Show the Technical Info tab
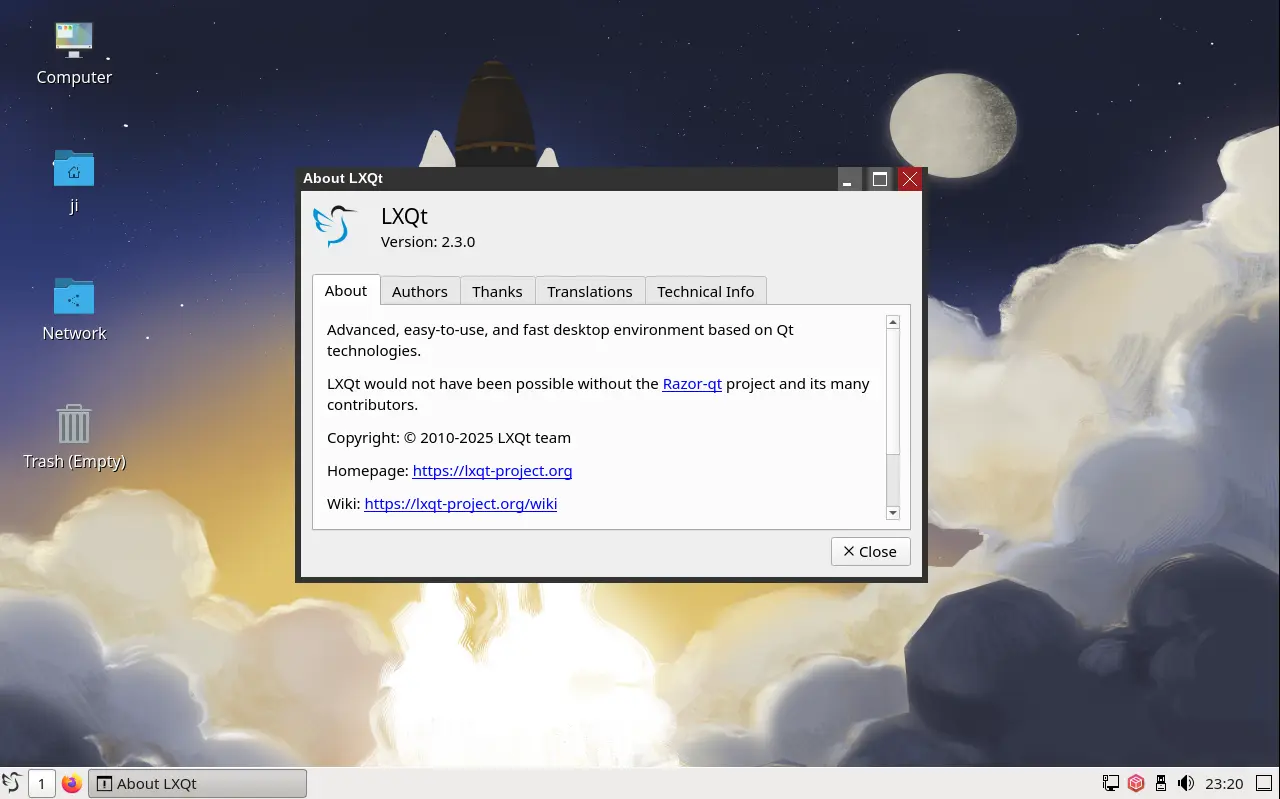The image size is (1280, 799). tap(706, 291)
